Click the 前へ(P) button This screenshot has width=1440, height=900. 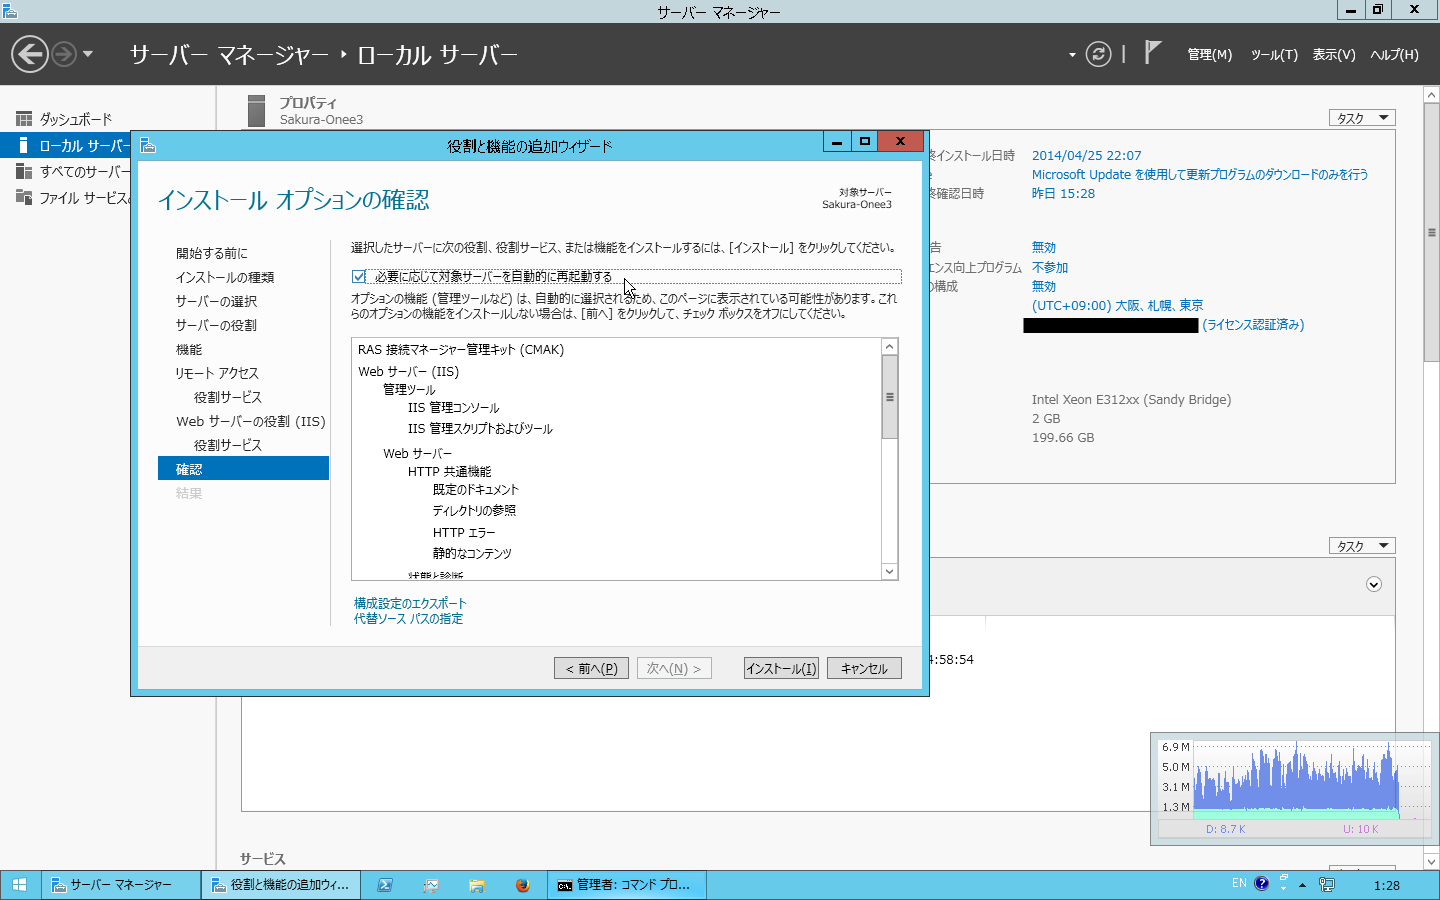tap(592, 668)
